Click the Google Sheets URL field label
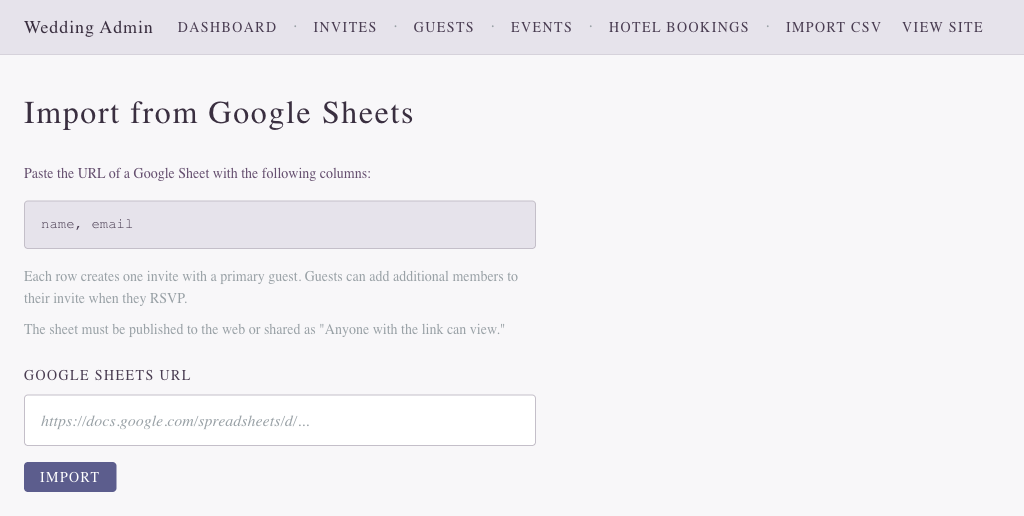 (107, 375)
